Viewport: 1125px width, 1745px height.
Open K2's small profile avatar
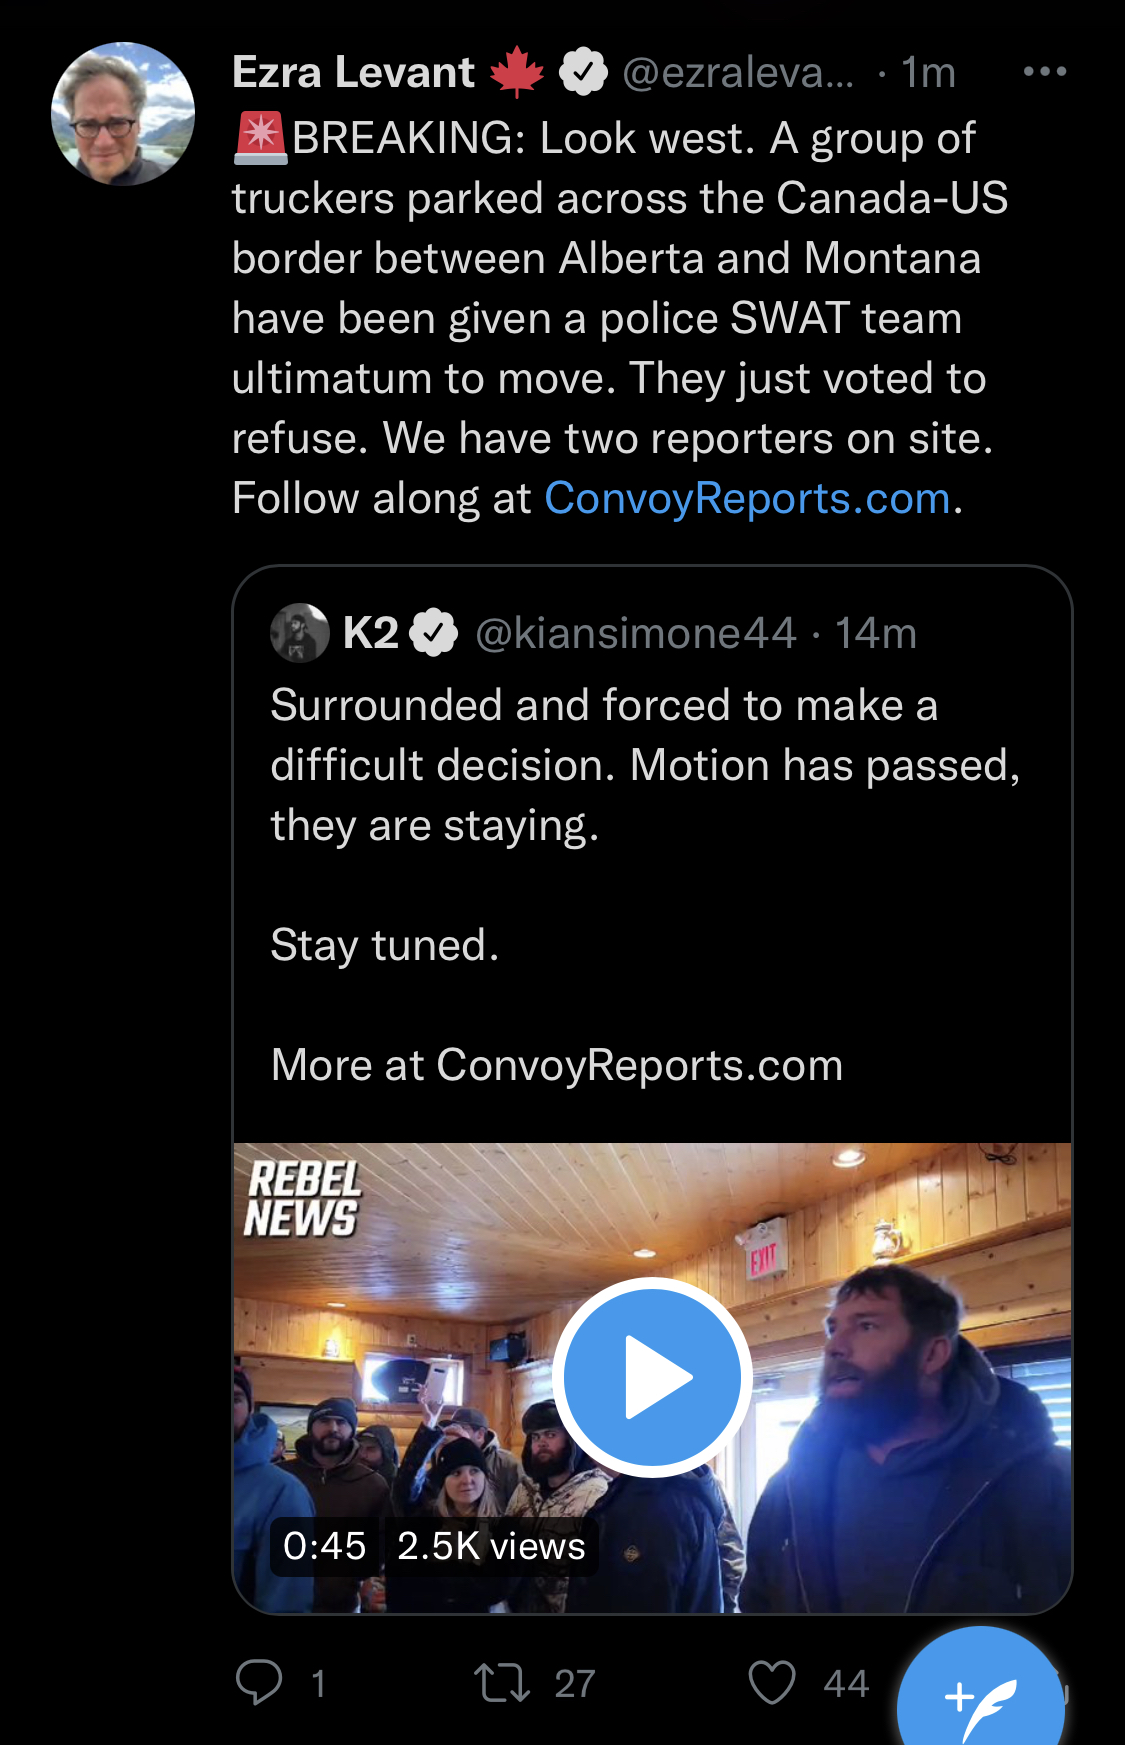coord(300,633)
